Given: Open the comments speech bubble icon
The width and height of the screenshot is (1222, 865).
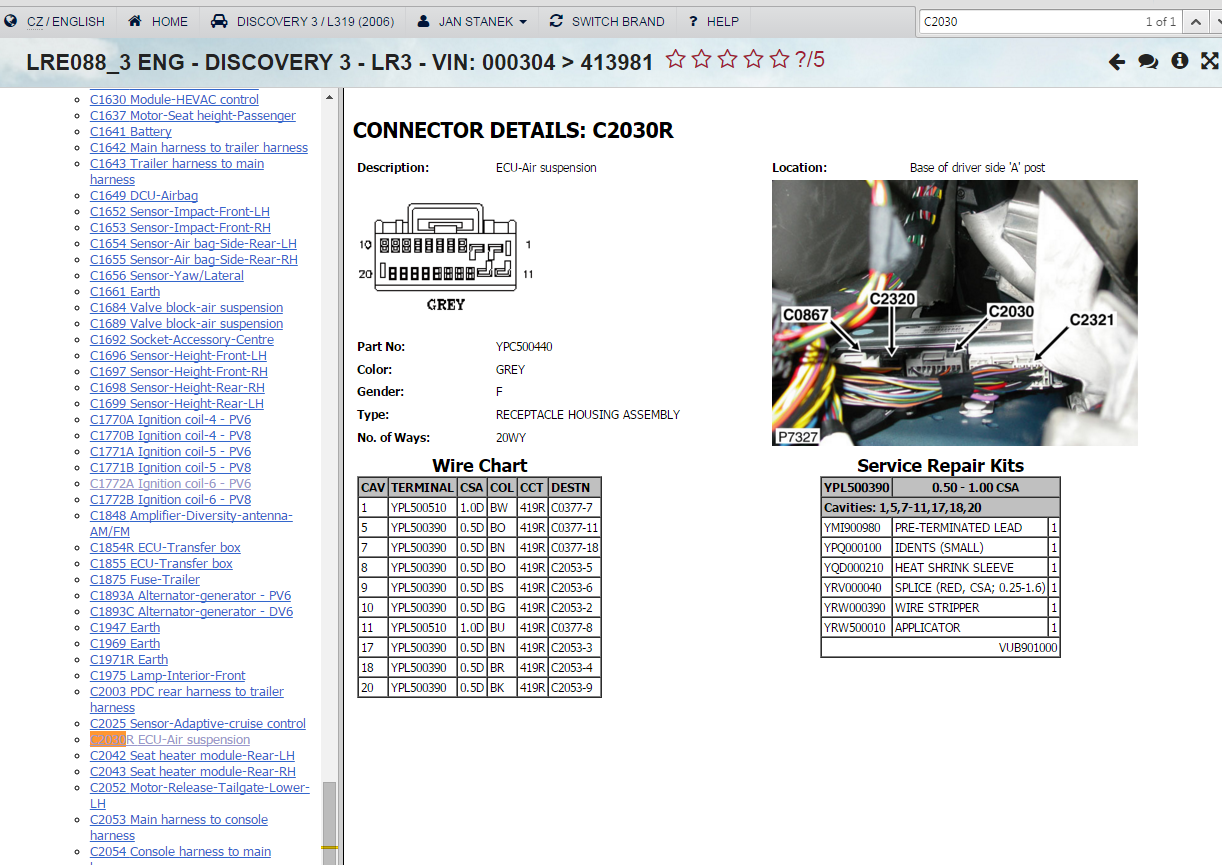Looking at the screenshot, I should click(x=1148, y=62).
